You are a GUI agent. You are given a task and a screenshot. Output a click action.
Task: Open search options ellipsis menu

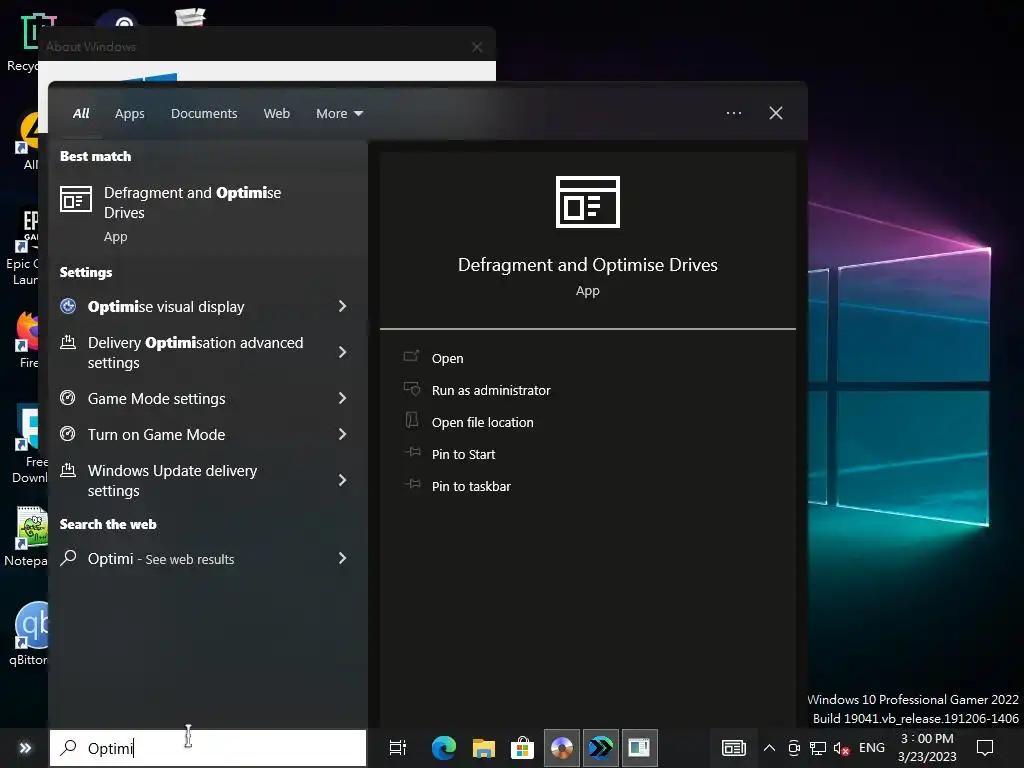tap(734, 113)
